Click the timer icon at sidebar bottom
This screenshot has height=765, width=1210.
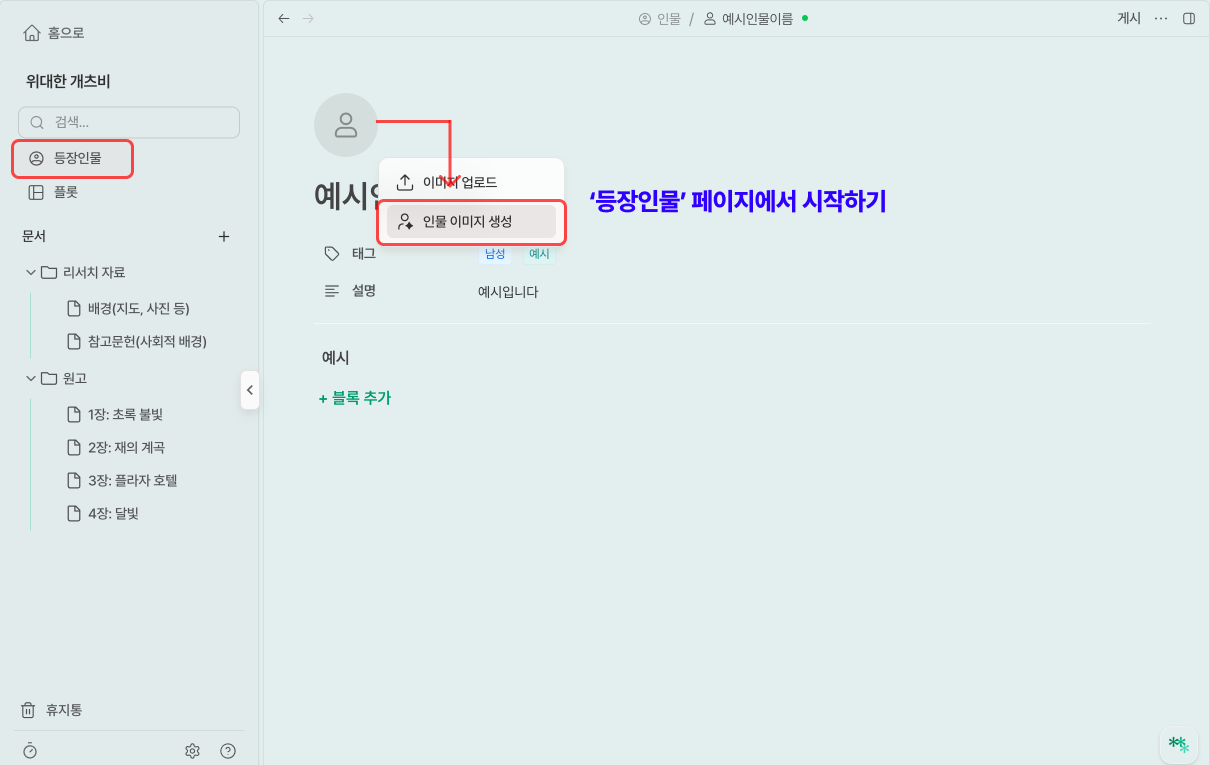[x=30, y=750]
